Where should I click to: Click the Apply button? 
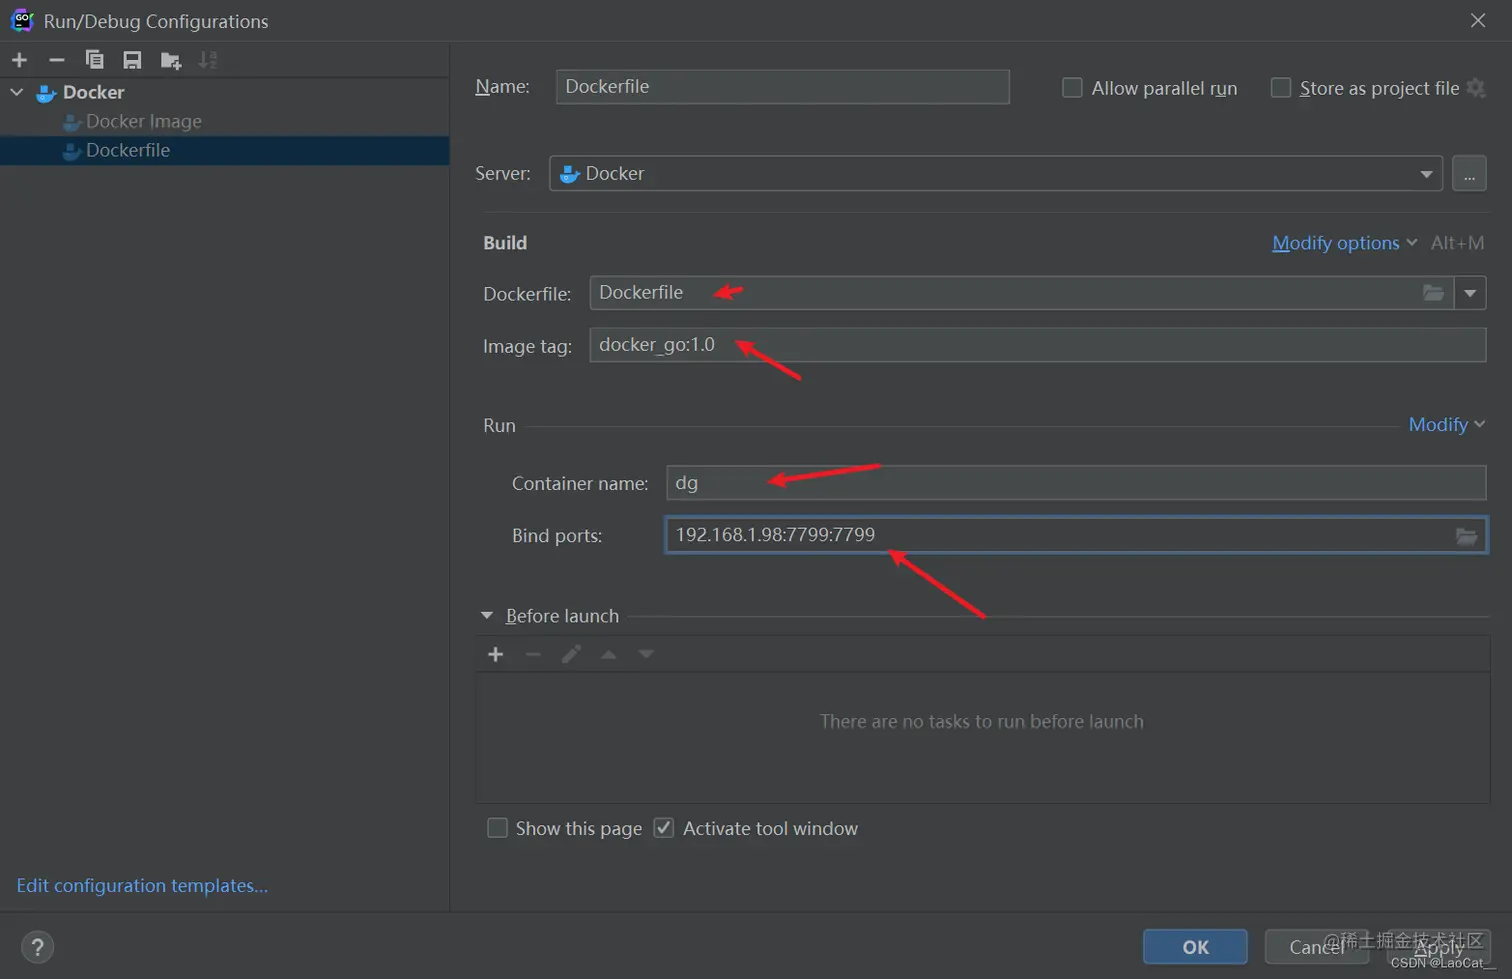(1439, 947)
